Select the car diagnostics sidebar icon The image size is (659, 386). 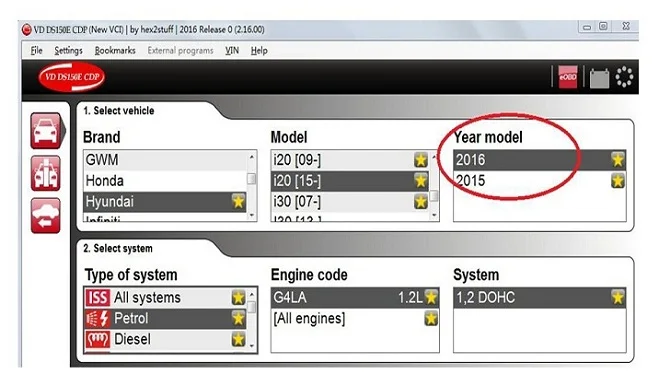(x=46, y=130)
